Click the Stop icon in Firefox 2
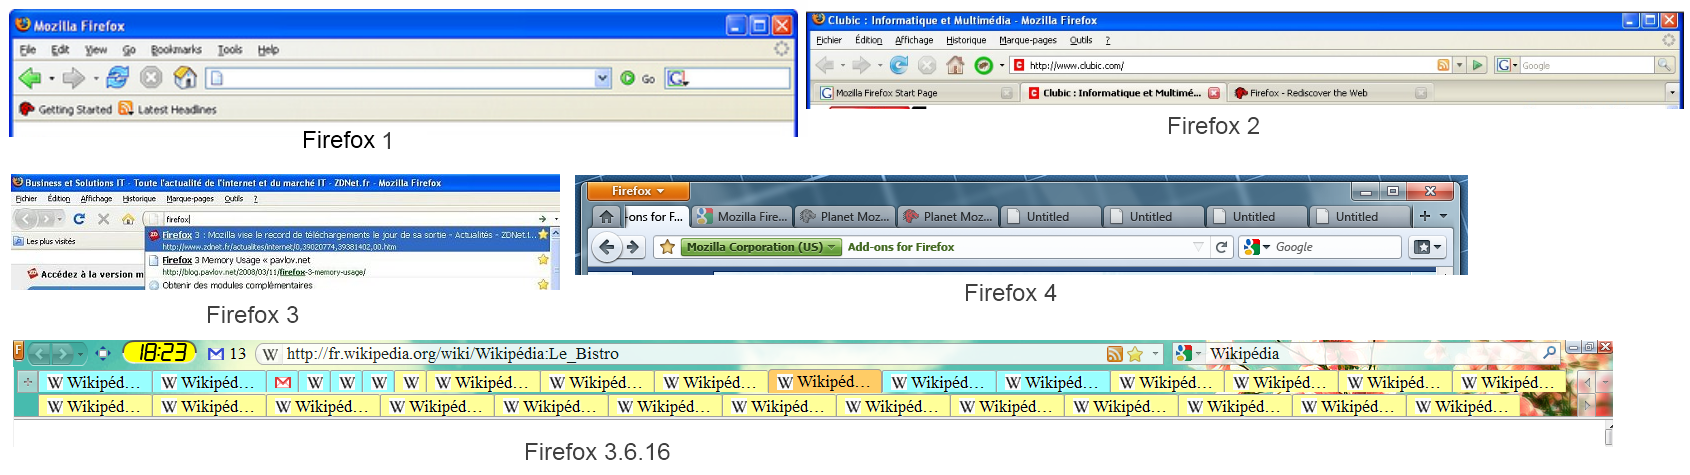The height and width of the screenshot is (475, 1690). [x=927, y=65]
